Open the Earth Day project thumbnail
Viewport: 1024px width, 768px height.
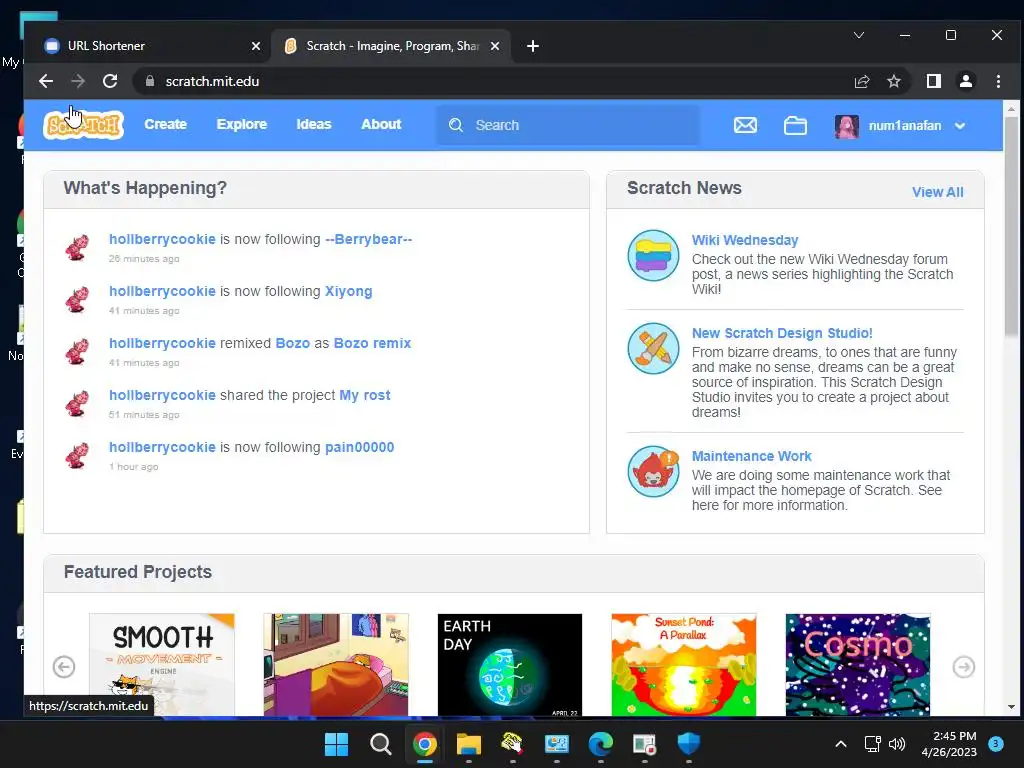click(x=509, y=664)
